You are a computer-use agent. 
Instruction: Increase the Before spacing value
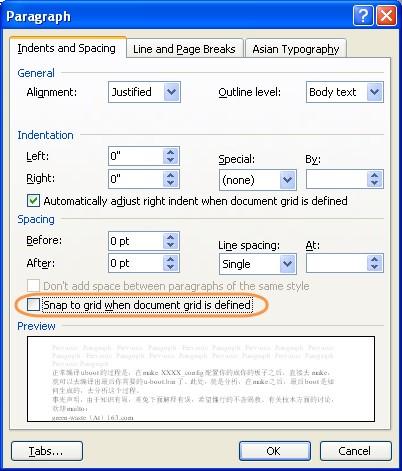171,237
